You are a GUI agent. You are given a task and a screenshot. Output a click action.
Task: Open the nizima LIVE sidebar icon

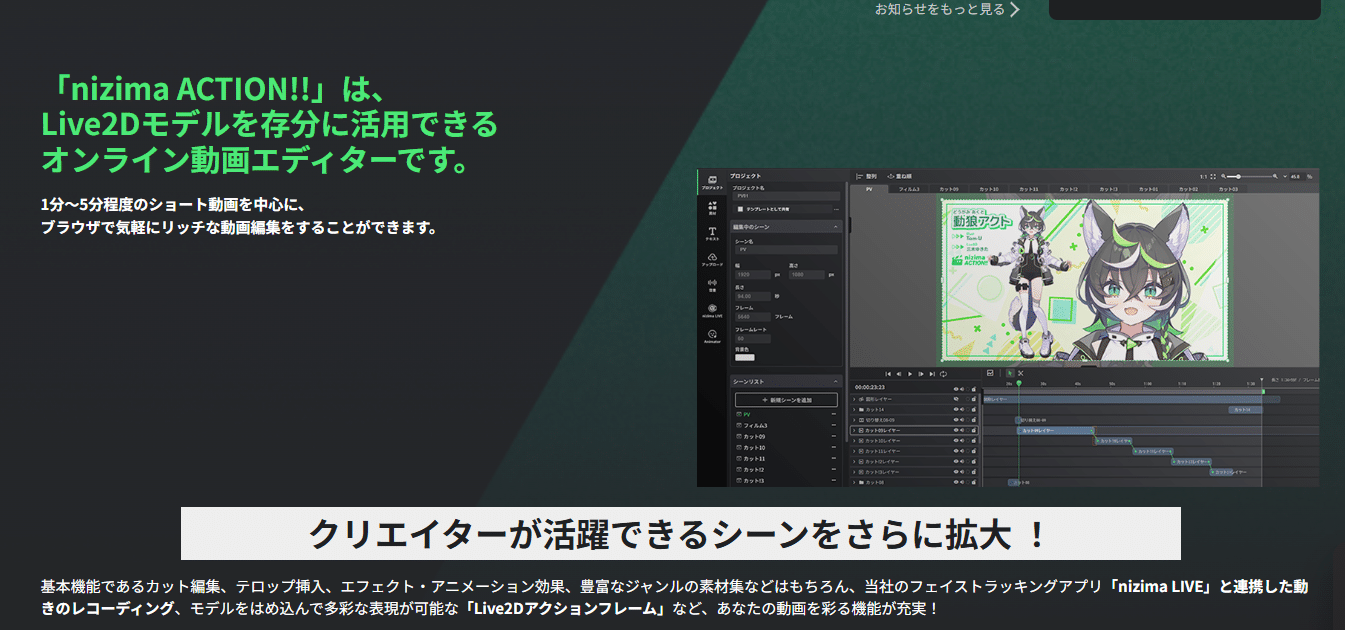tap(712, 311)
